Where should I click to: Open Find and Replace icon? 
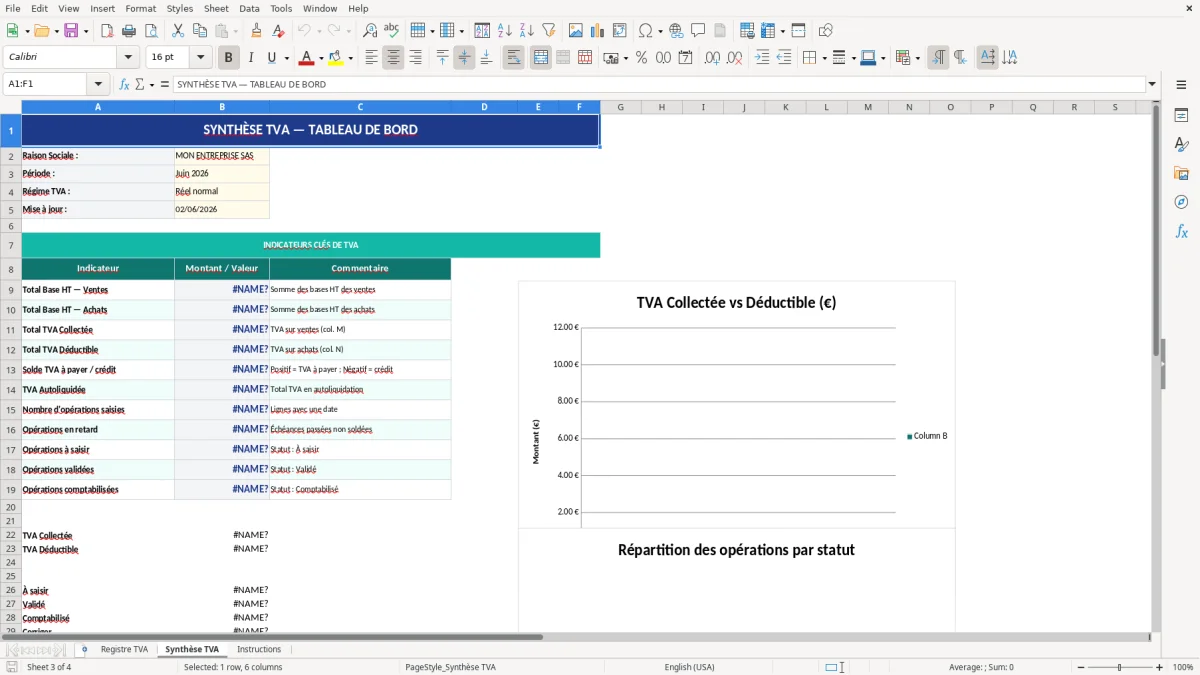click(370, 31)
